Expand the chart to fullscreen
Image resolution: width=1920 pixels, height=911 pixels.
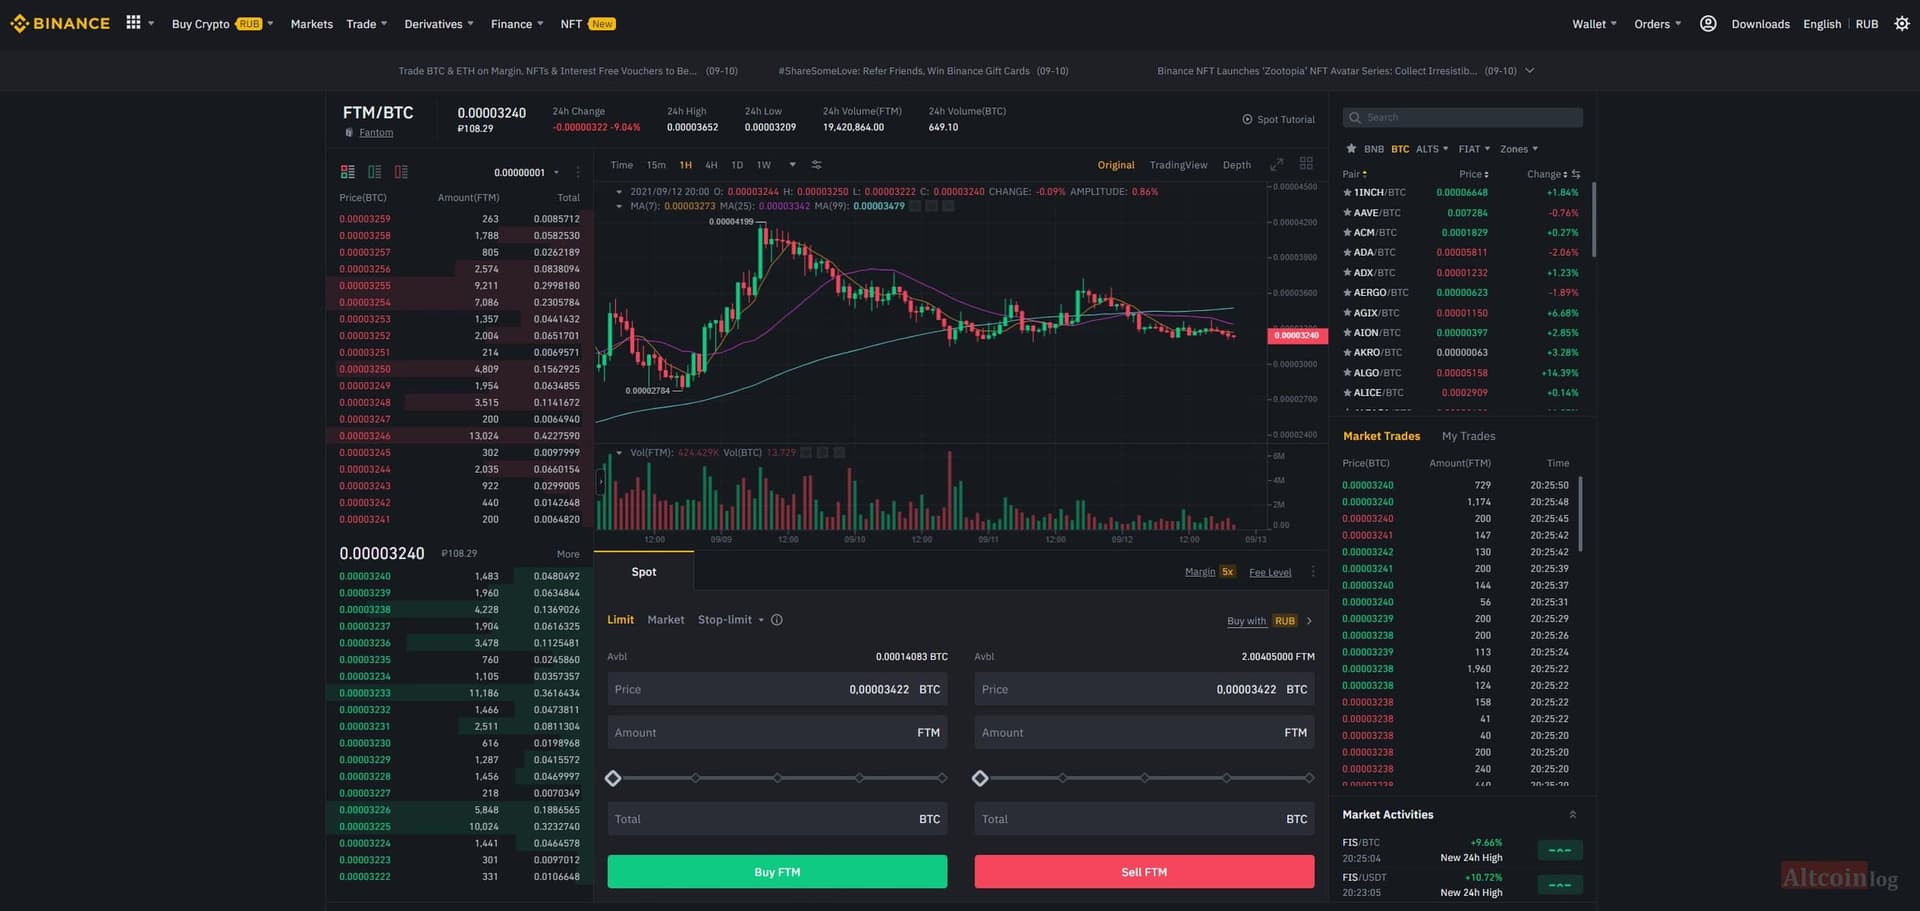[1276, 164]
